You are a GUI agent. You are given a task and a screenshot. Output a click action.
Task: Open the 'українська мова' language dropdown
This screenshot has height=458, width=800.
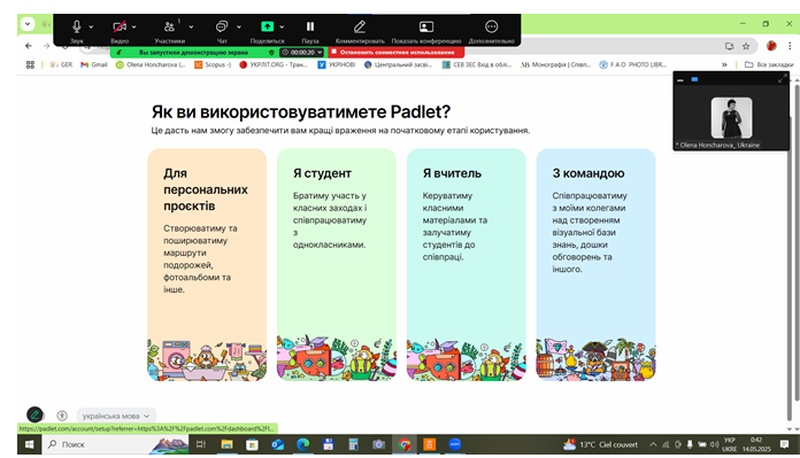click(116, 416)
